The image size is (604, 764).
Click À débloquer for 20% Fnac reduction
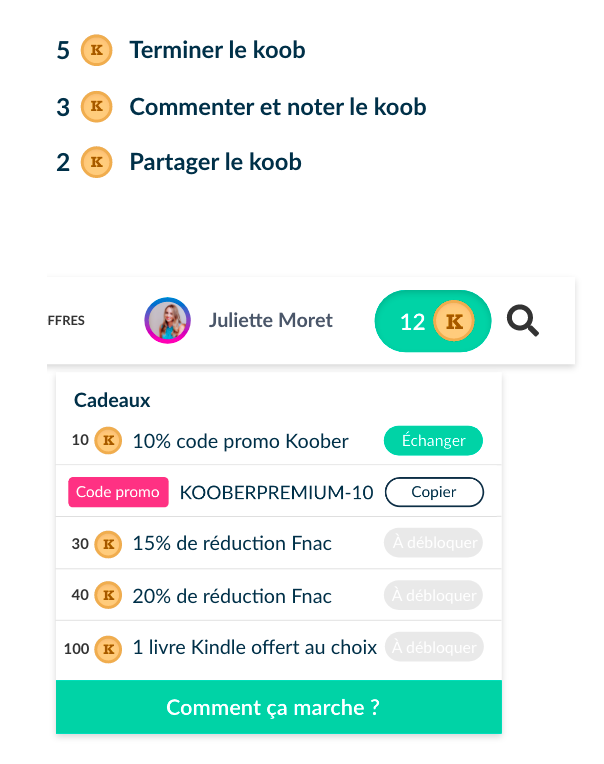click(x=433, y=596)
